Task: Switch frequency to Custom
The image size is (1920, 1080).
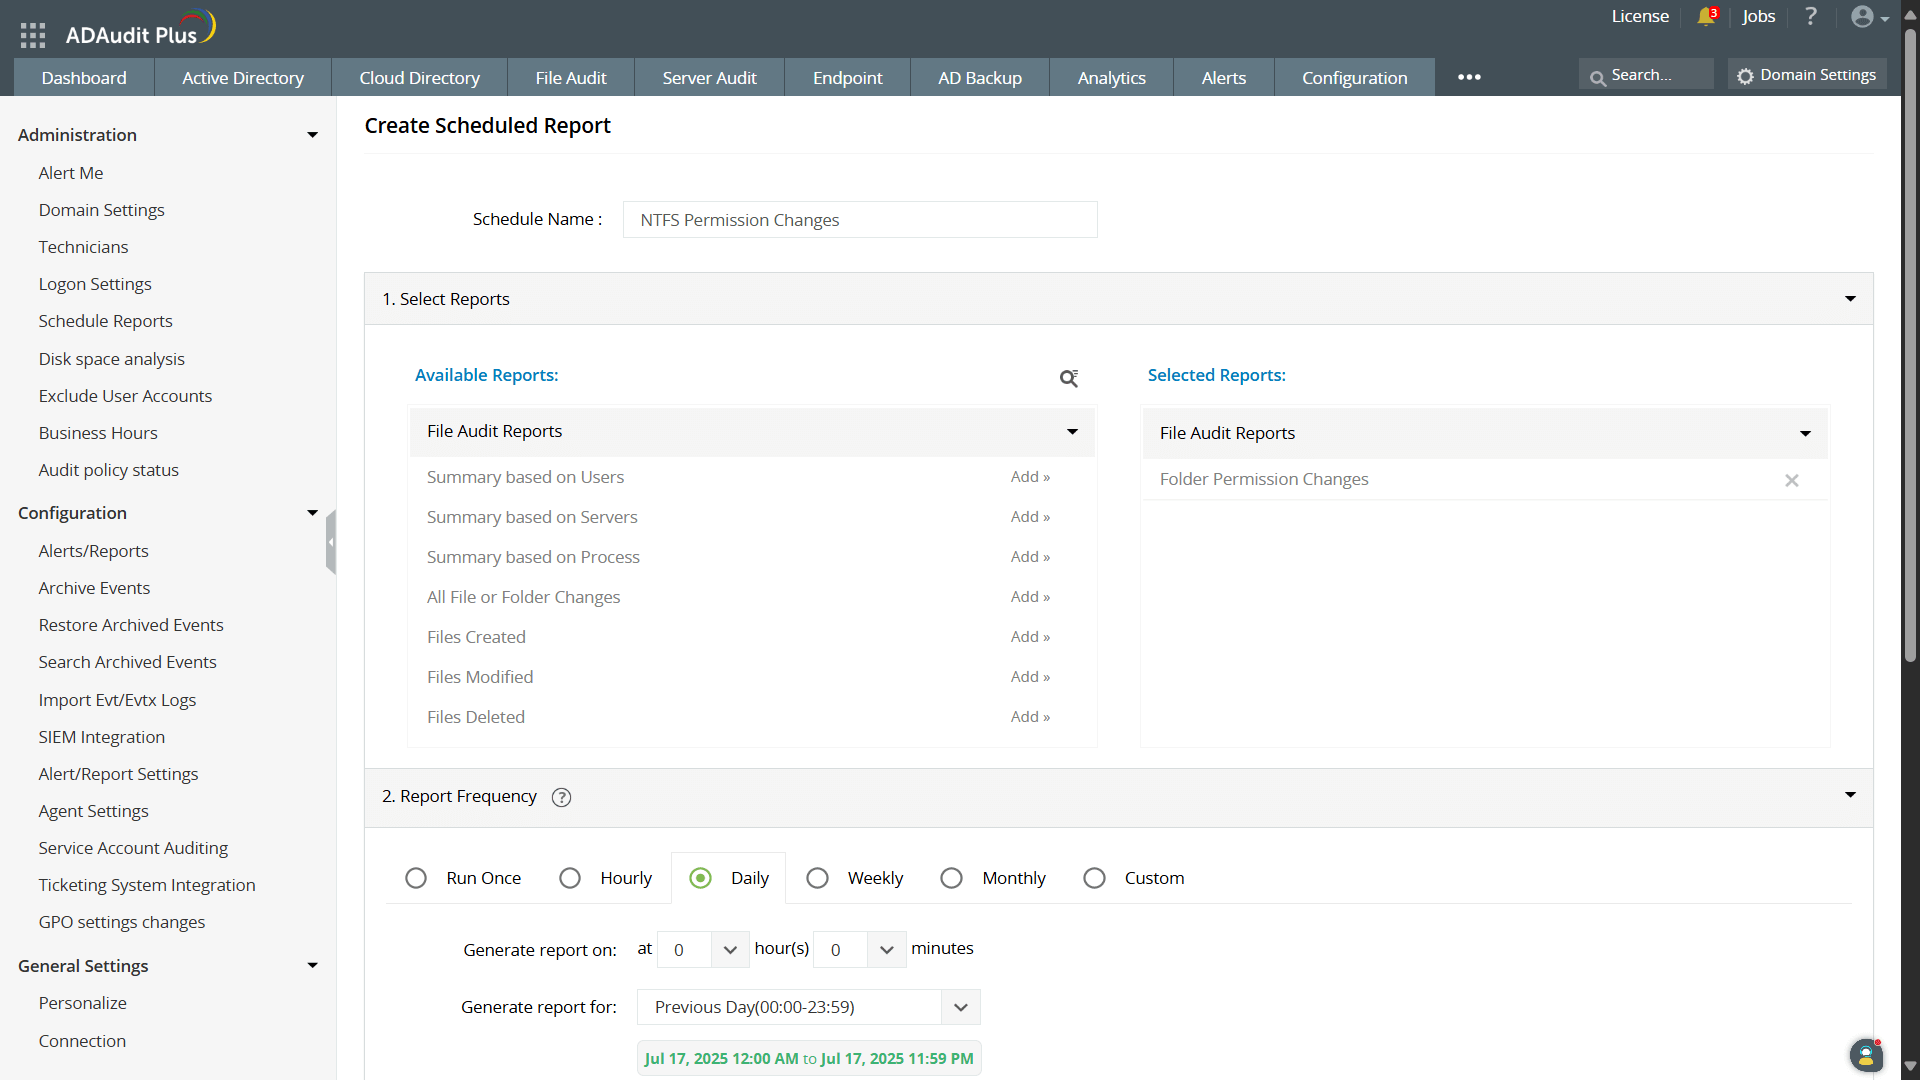Action: (x=1095, y=878)
